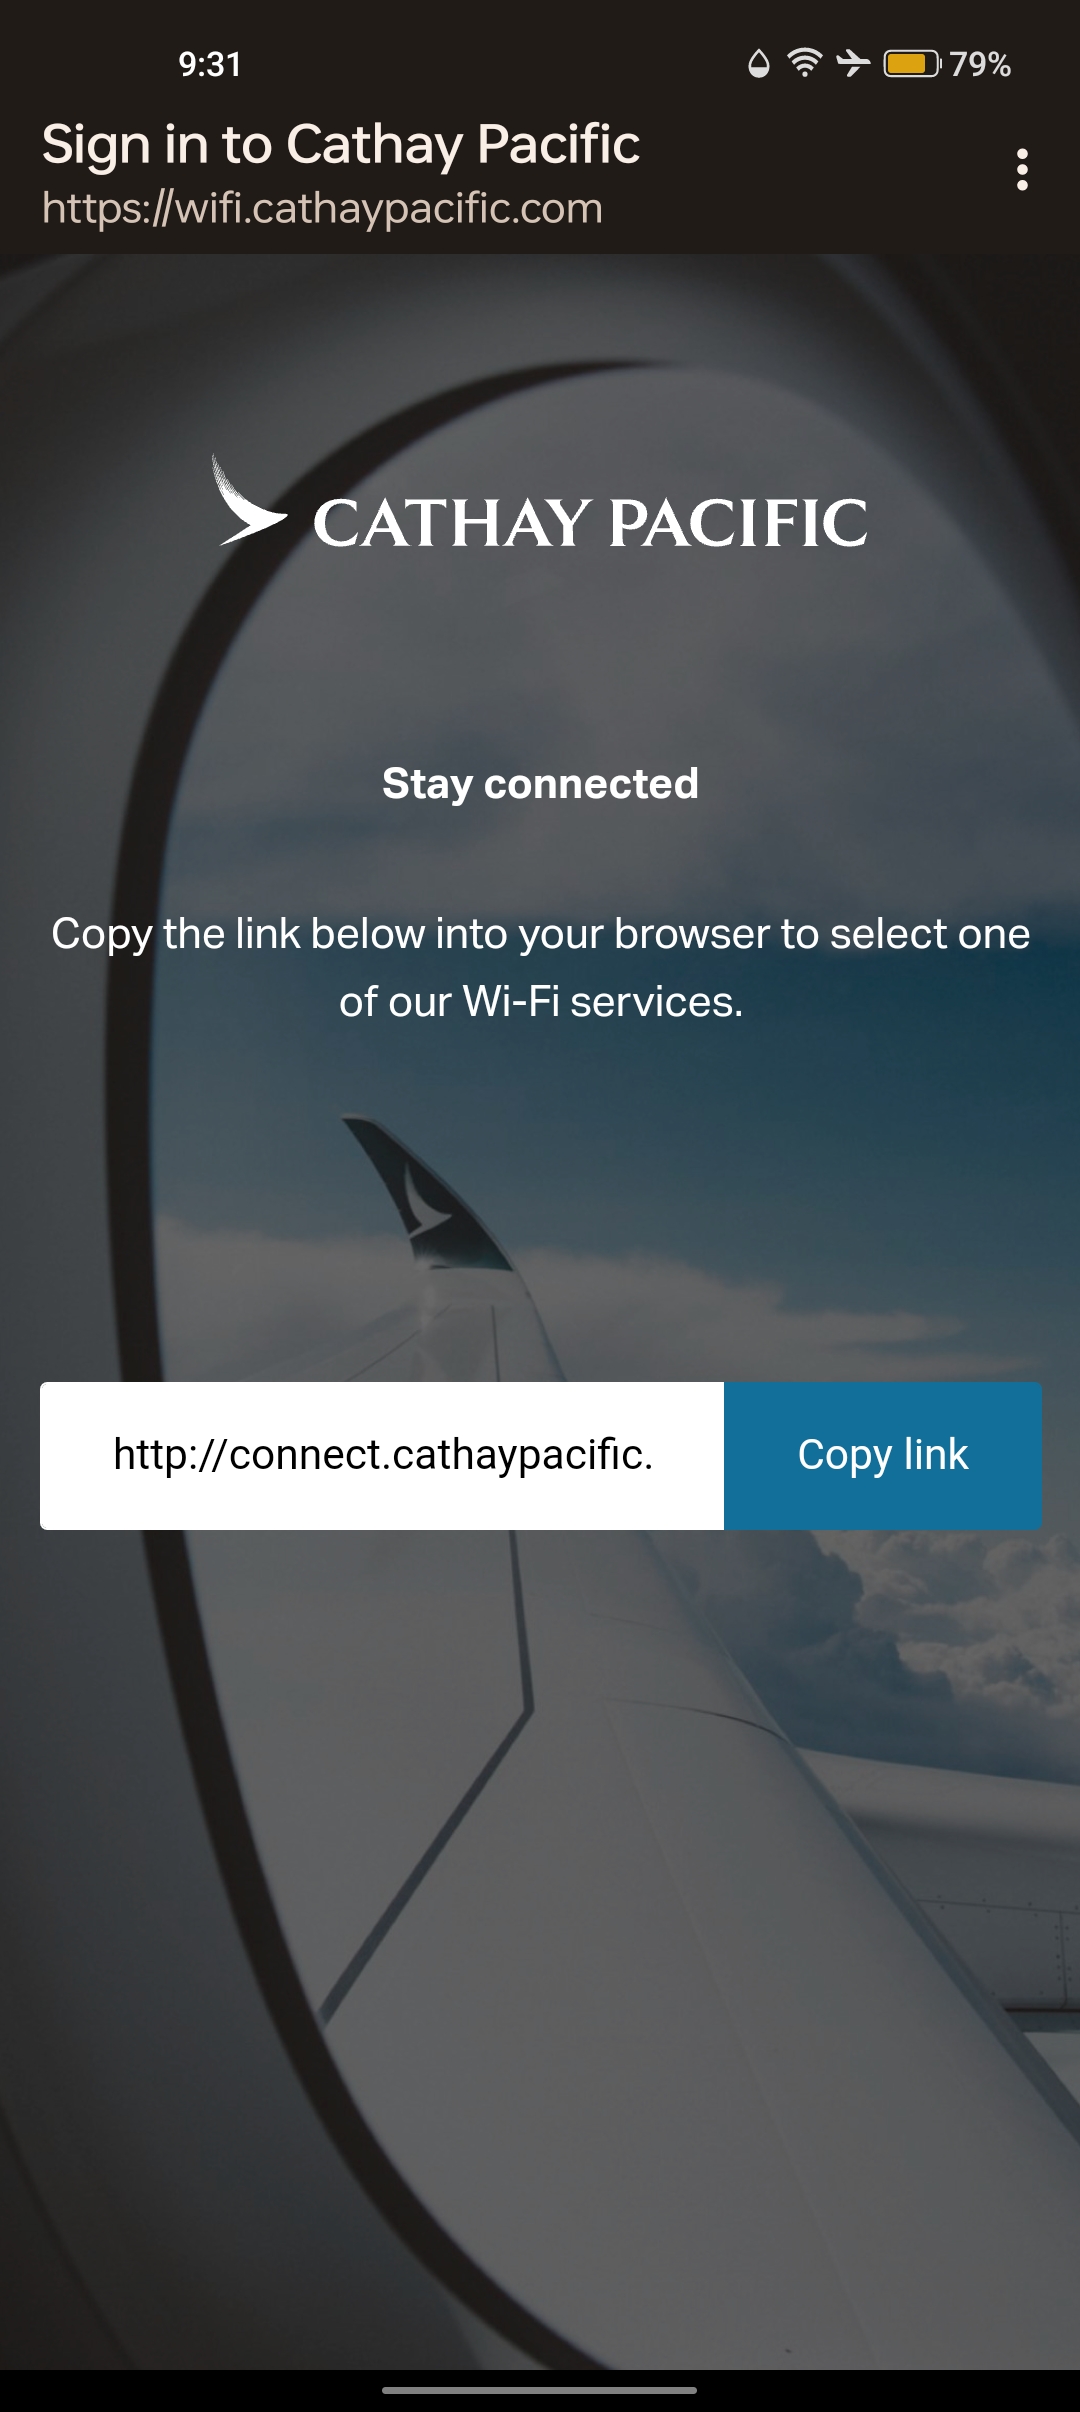This screenshot has width=1080, height=2412.
Task: Tap the 9:31 clock in status bar
Action: tap(210, 65)
